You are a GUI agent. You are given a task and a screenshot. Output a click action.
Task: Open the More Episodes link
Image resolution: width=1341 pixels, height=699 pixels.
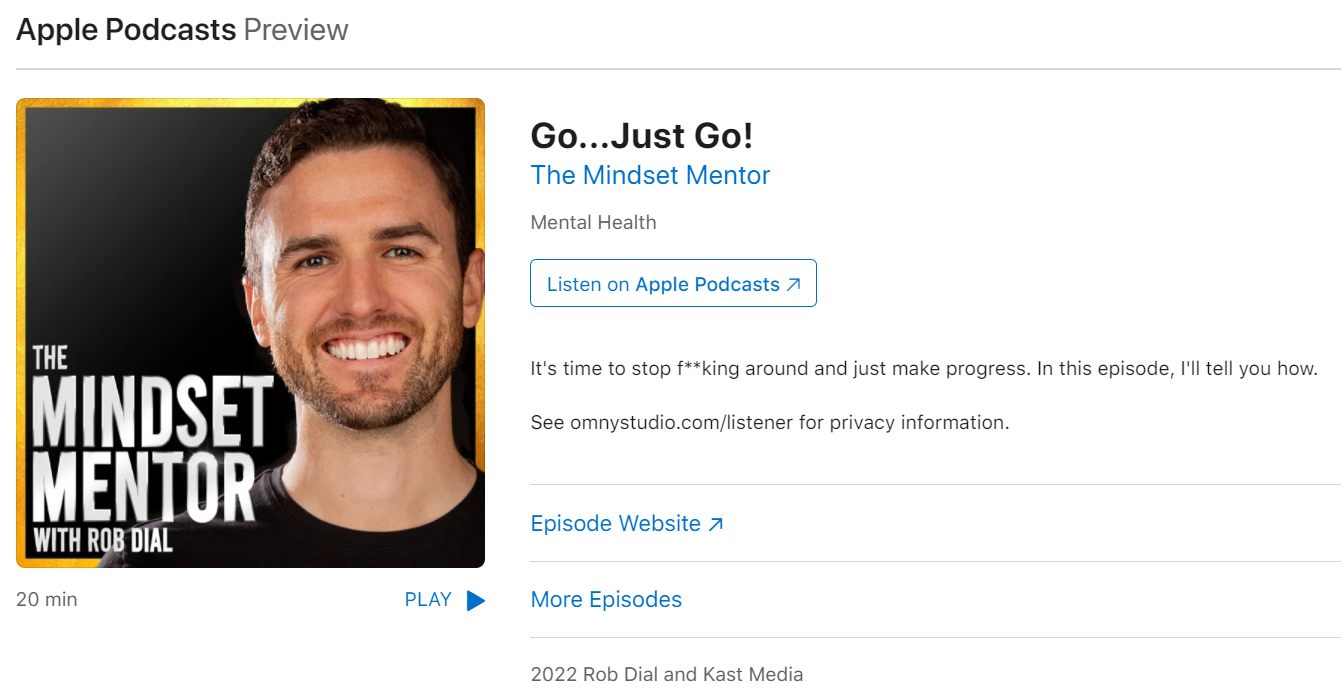tap(606, 599)
